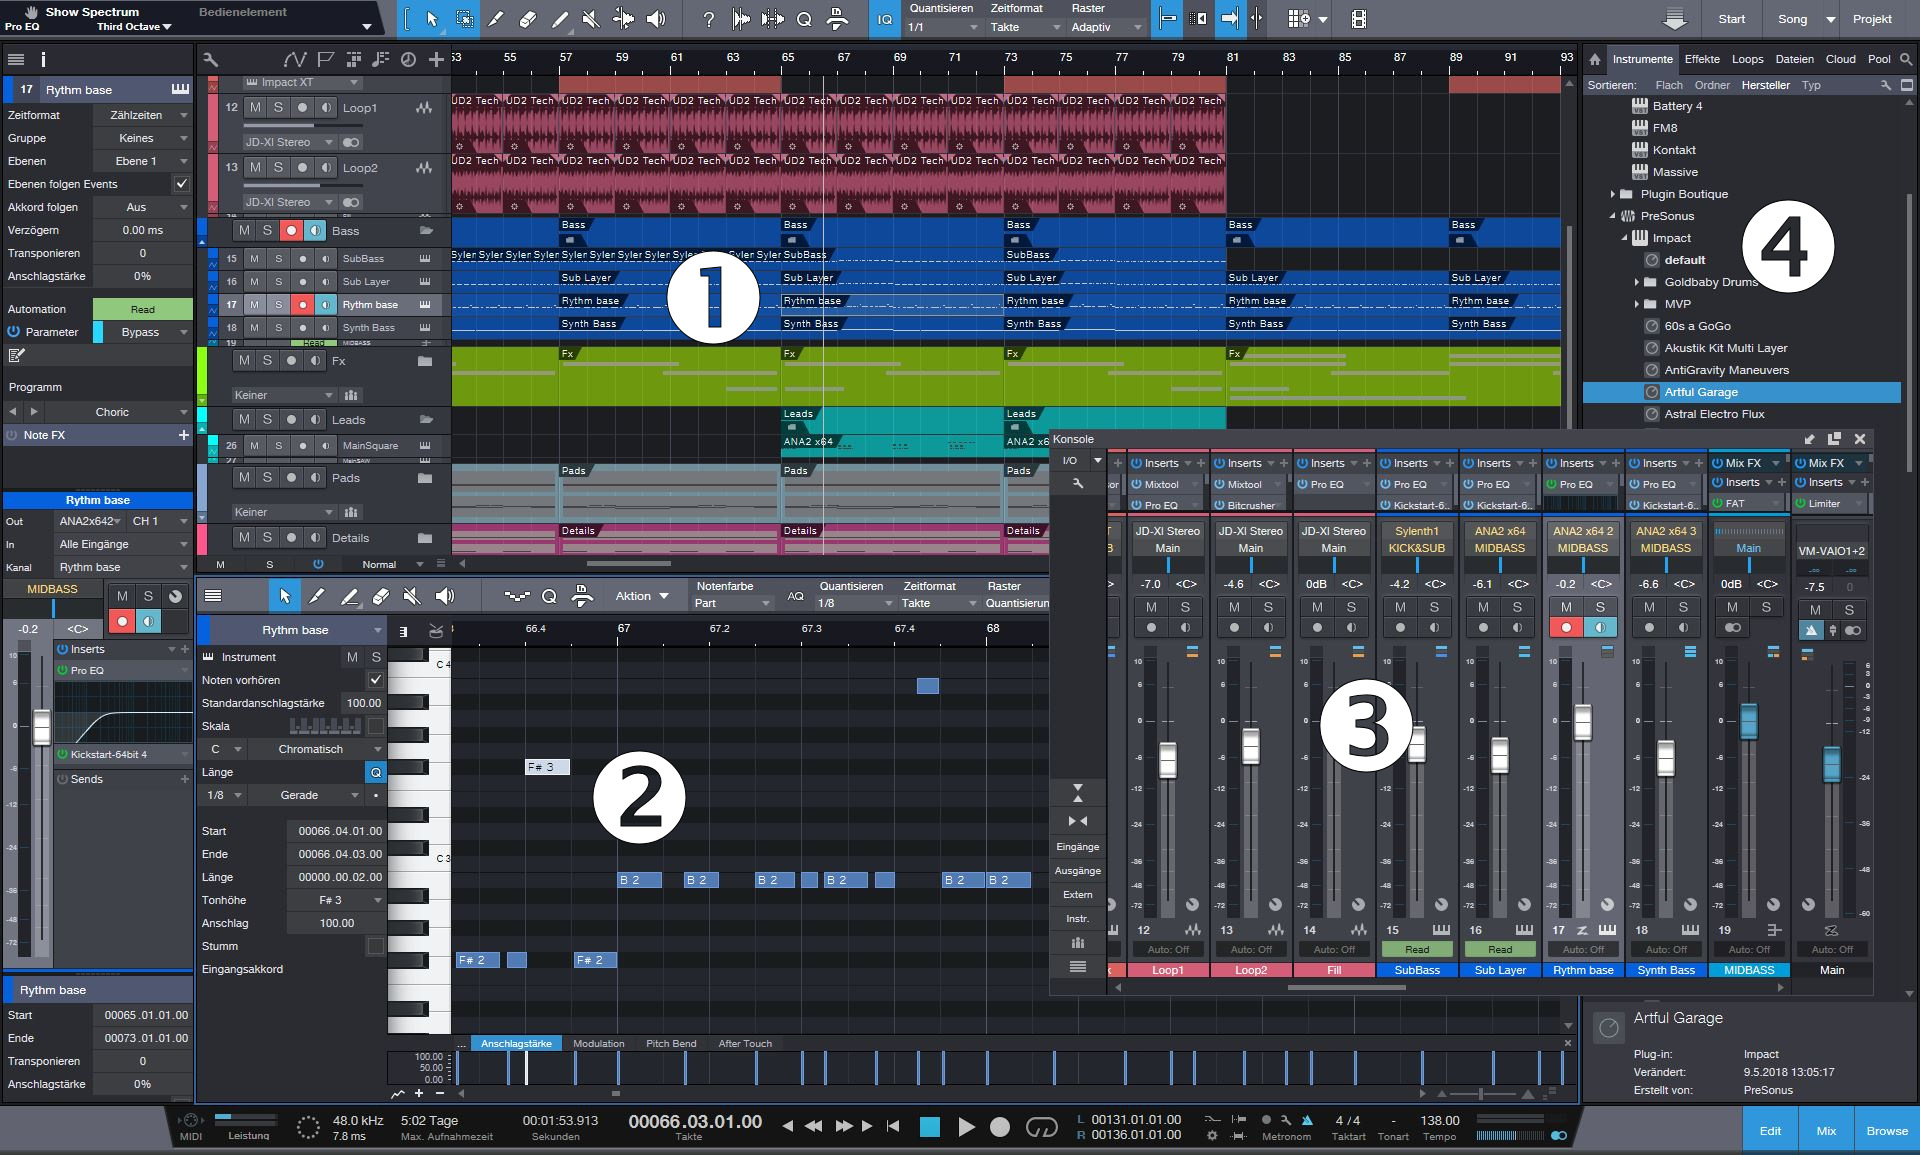
Task: Click the Play button in transport
Action: [x=966, y=1127]
